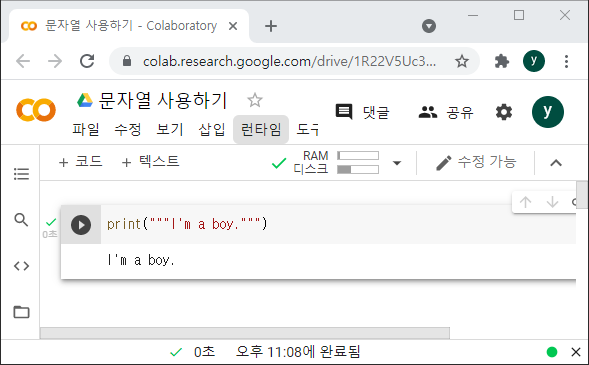Go back with the browser back arrow
The height and width of the screenshot is (365, 589).
coord(23,61)
